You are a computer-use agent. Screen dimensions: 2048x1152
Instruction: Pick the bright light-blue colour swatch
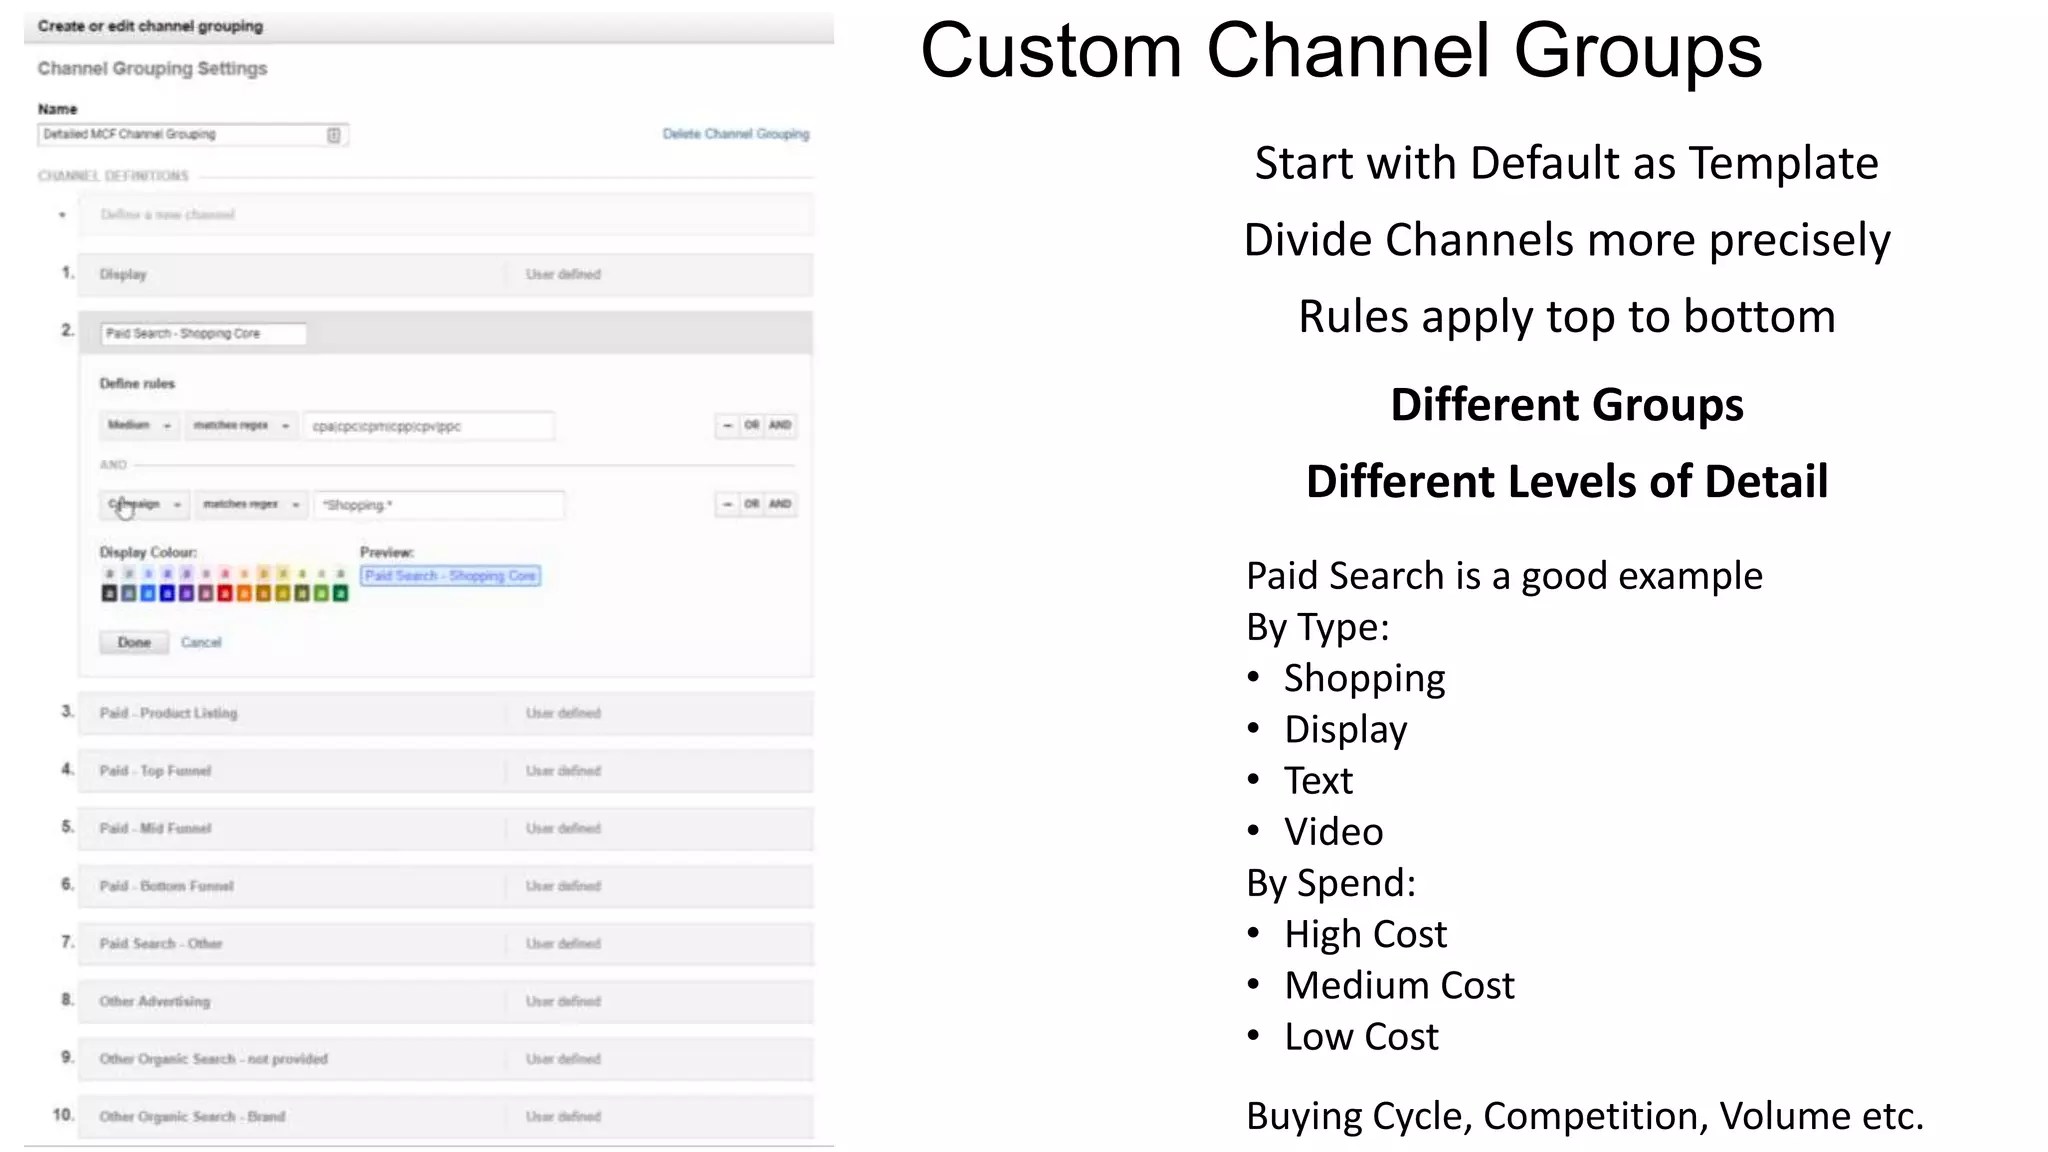tap(148, 593)
